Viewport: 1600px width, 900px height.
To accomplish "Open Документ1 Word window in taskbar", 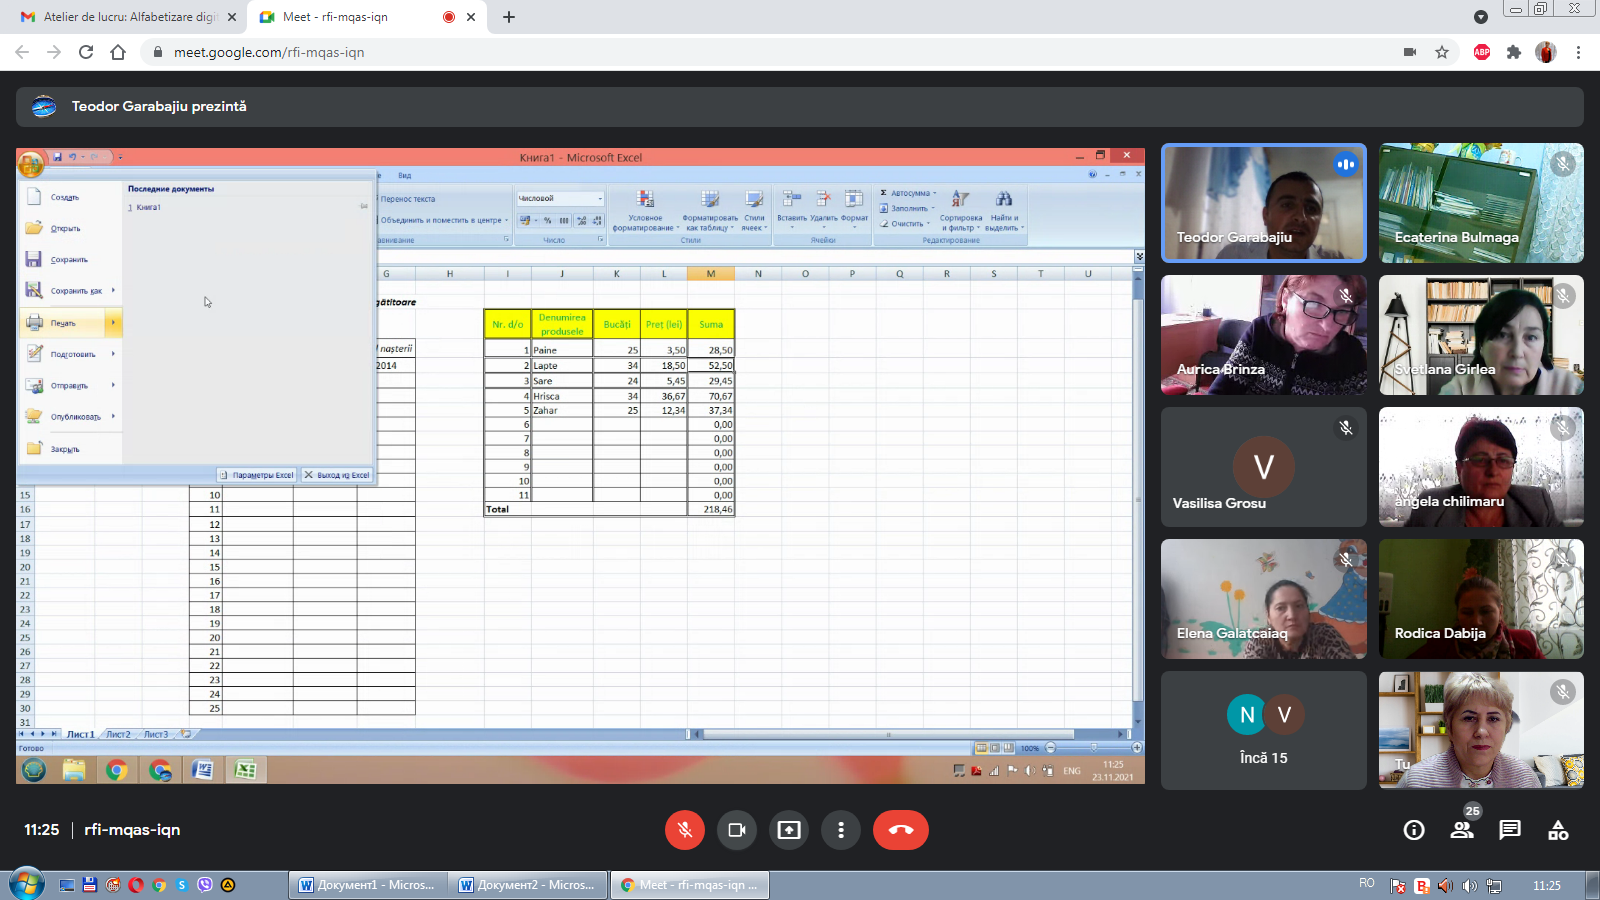I will click(x=368, y=885).
